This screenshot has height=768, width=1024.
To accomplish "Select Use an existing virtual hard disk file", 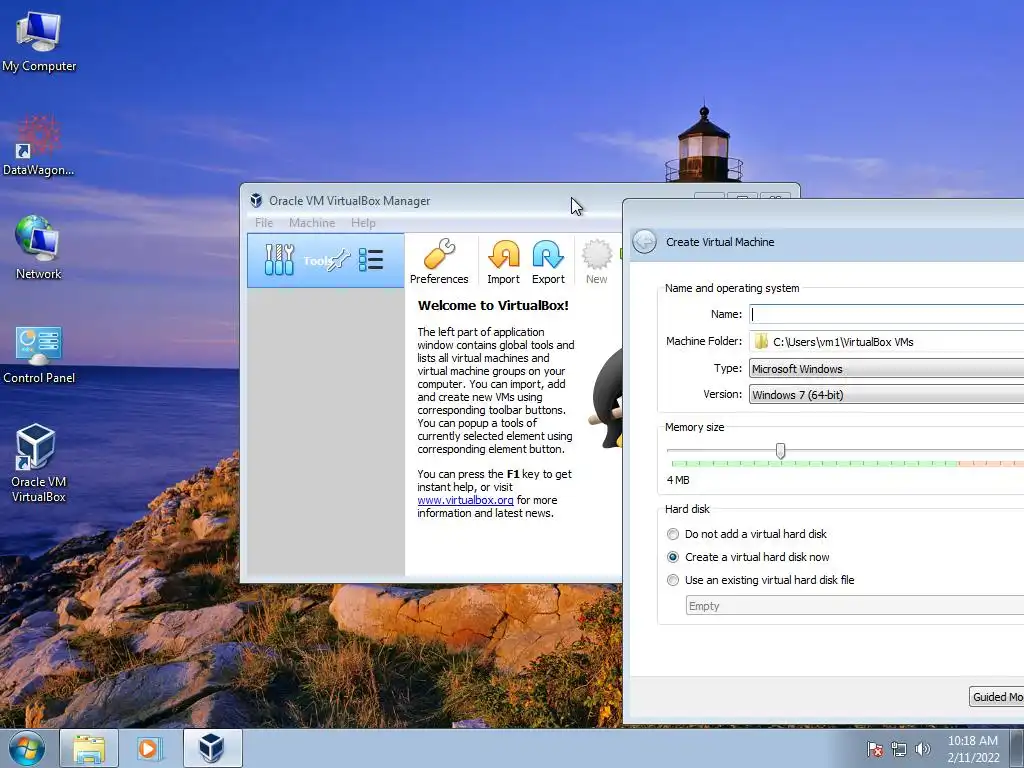I will coord(760,580).
